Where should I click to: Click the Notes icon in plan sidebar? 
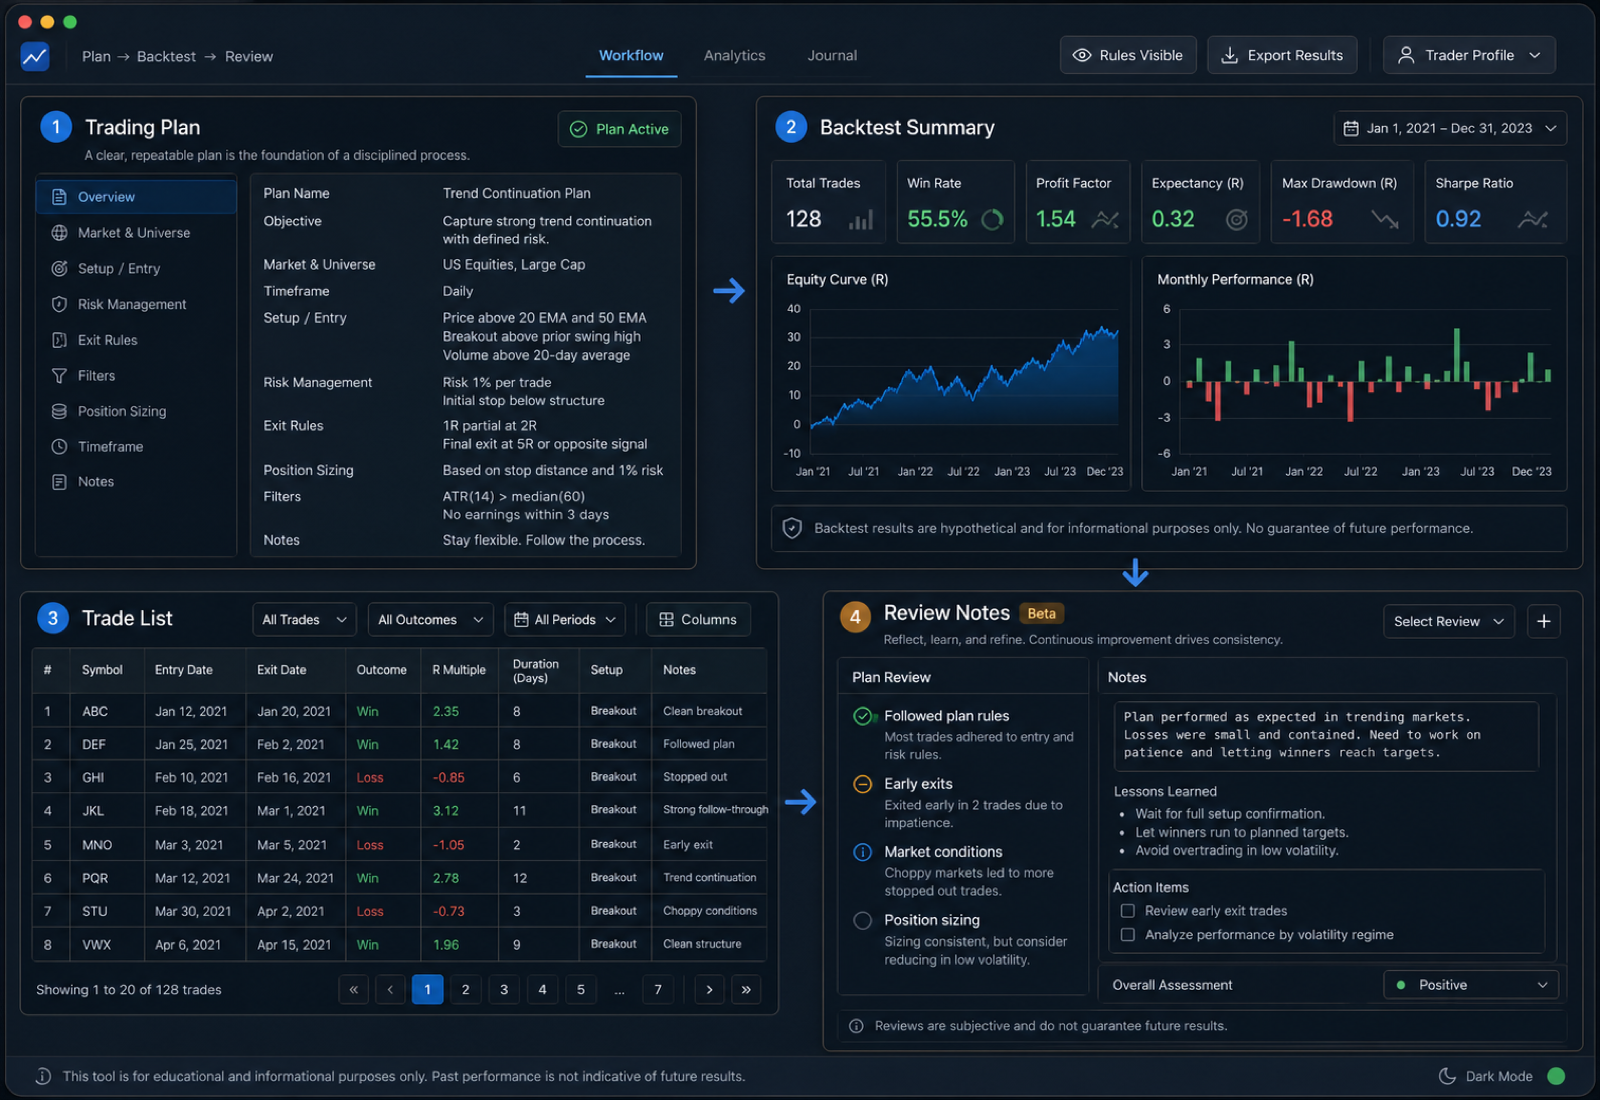(x=59, y=482)
